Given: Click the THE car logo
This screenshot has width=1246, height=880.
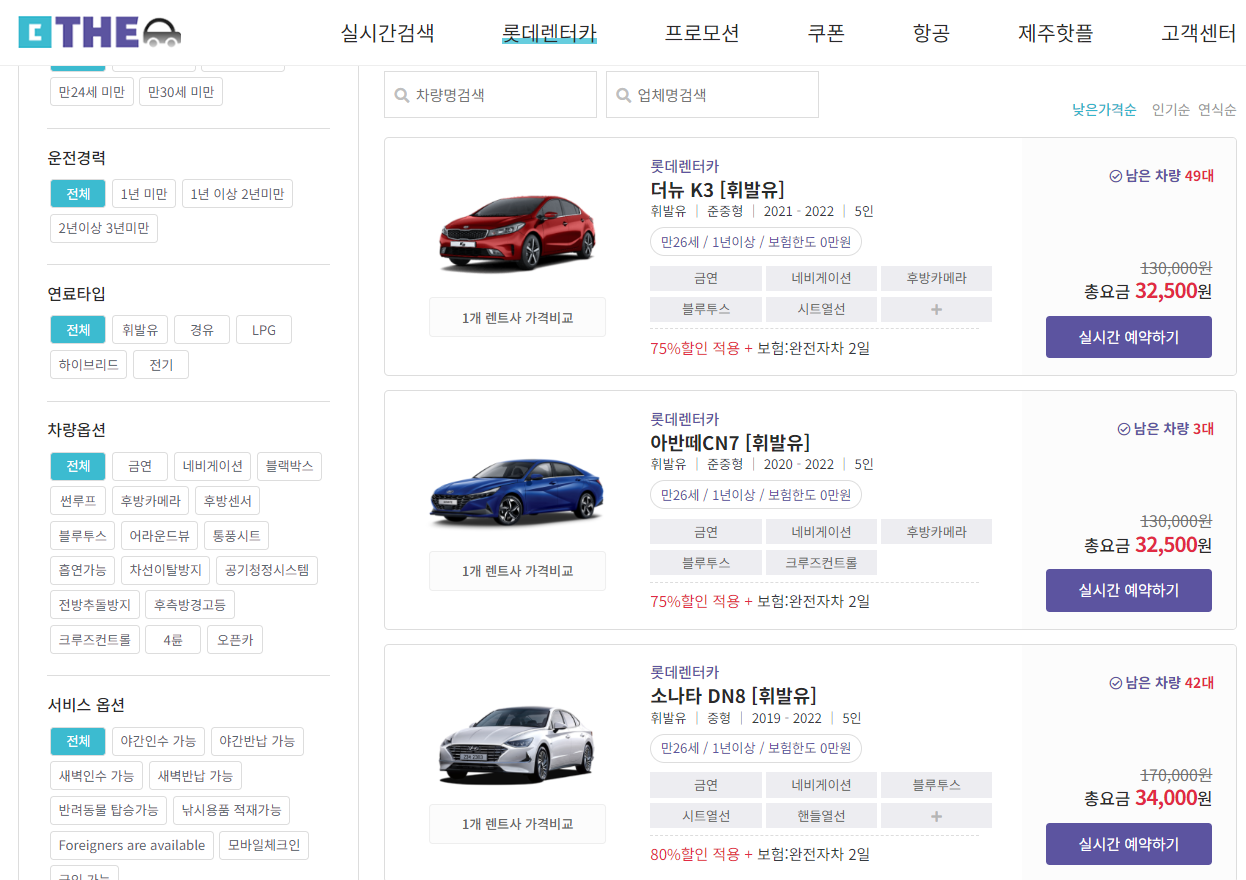Looking at the screenshot, I should [100, 32].
